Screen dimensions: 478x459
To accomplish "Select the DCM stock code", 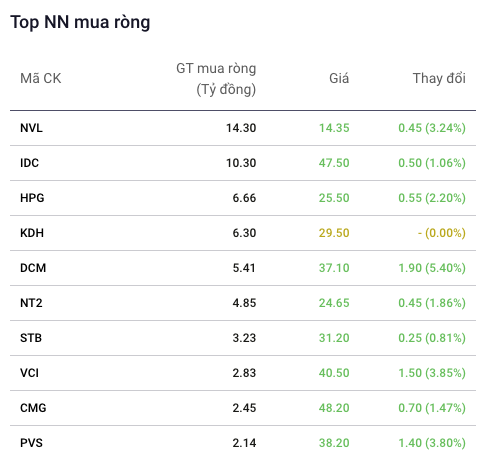I will point(33,268).
